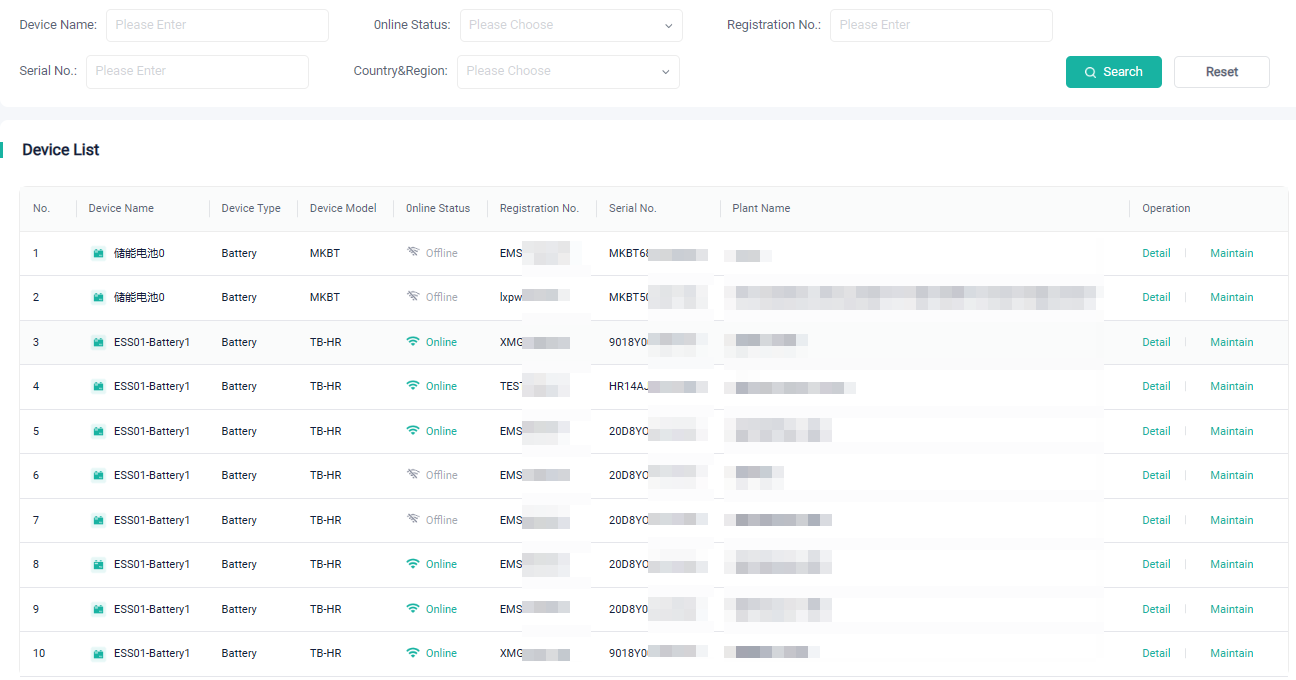The image size is (1296, 680).
Task: Click the battery icon in row 8
Action: [98, 565]
